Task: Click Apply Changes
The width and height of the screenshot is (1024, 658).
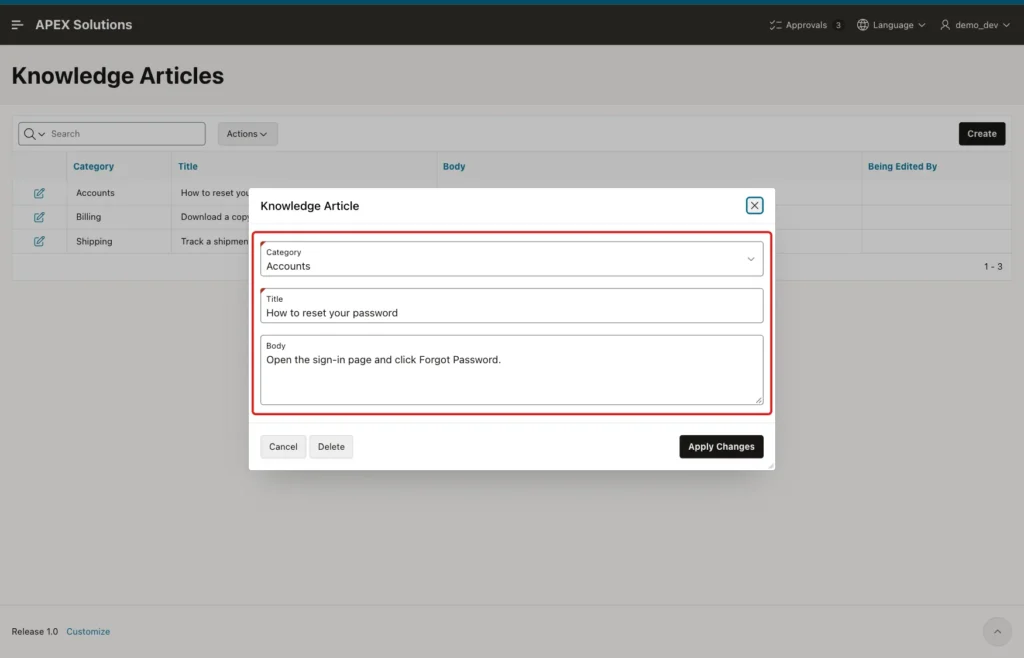Action: click(x=721, y=446)
